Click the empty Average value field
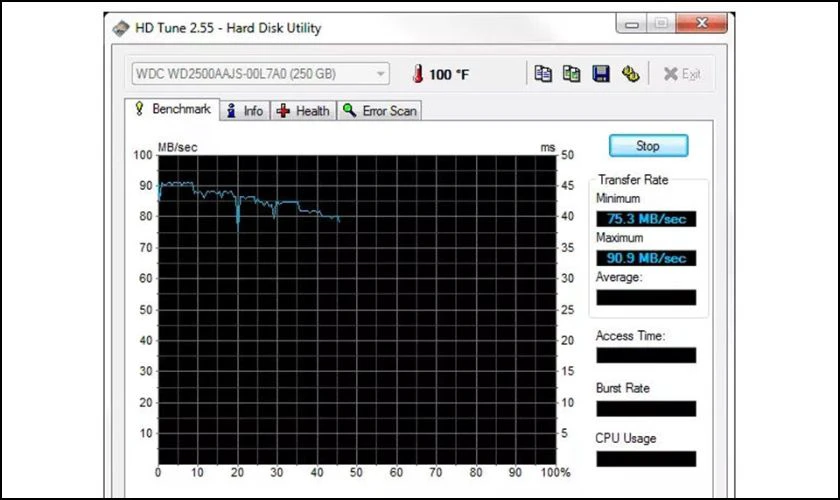 point(646,297)
